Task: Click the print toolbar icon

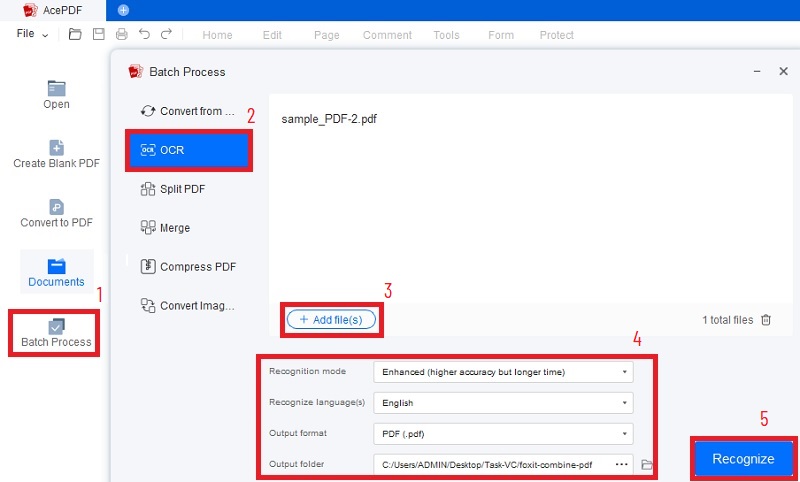Action: pos(121,34)
